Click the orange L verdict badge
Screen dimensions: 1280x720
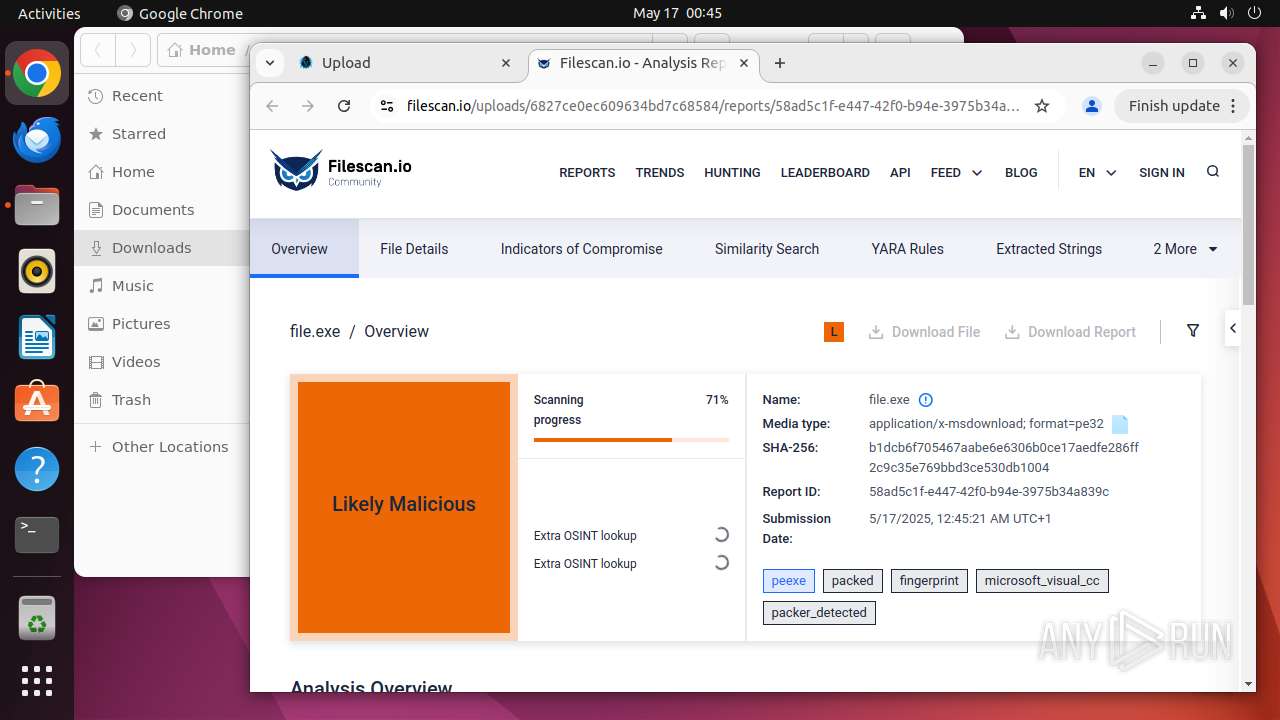(x=834, y=332)
